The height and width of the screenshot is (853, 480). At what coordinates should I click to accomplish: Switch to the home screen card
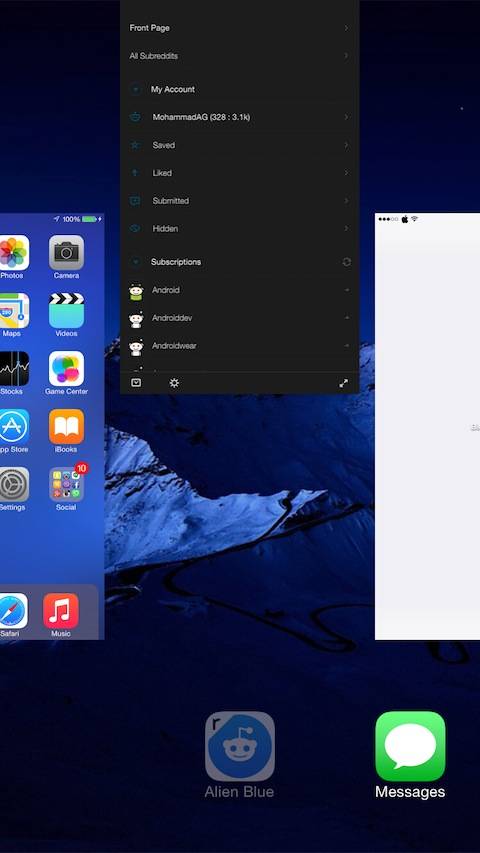52,426
